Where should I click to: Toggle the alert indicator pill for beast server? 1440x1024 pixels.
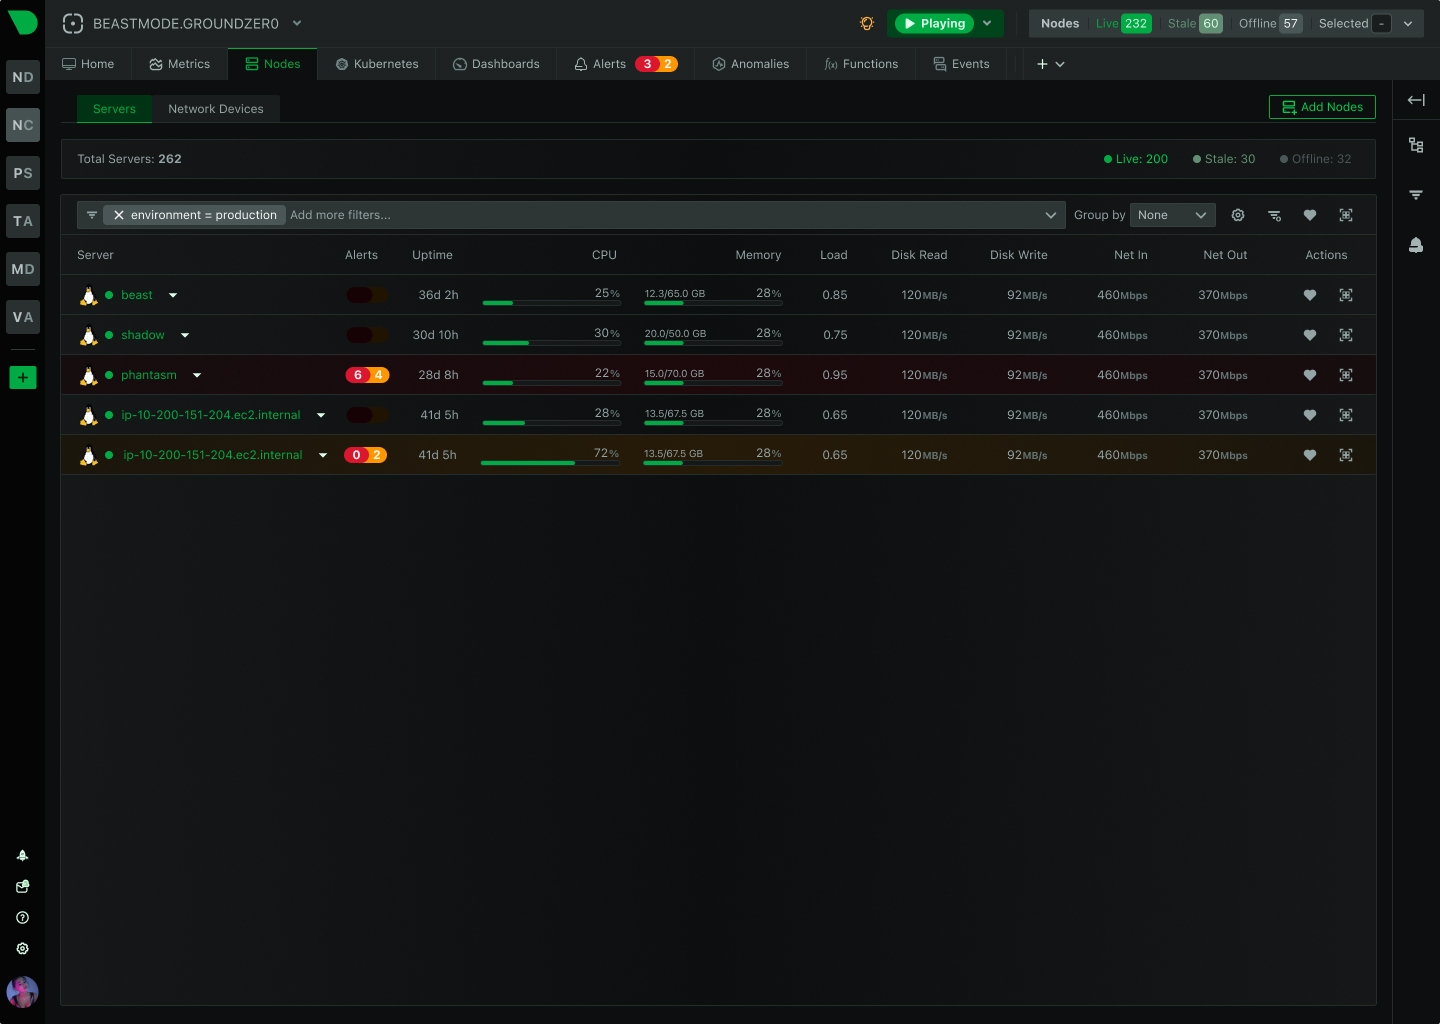(x=365, y=295)
